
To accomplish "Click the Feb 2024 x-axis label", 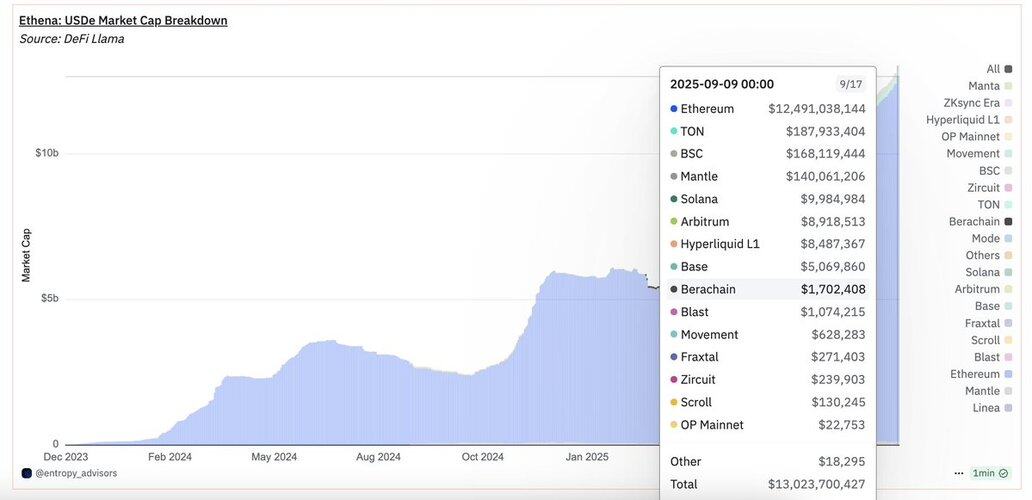I will coord(170,457).
